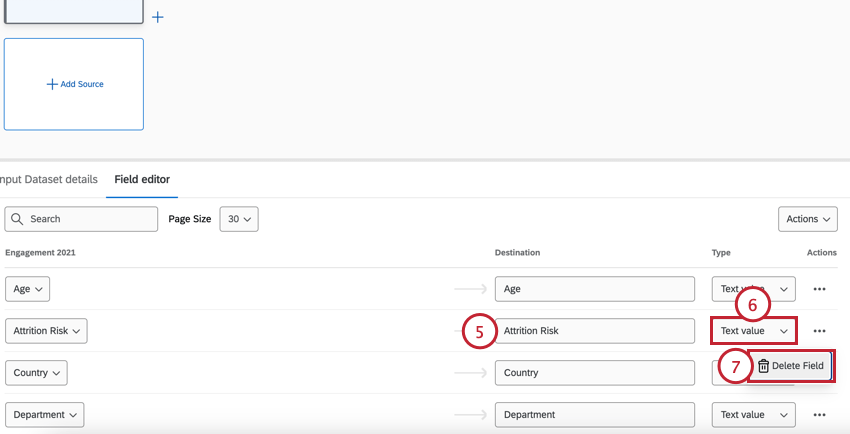
Task: Click the Age destination input field
Action: pos(594,289)
